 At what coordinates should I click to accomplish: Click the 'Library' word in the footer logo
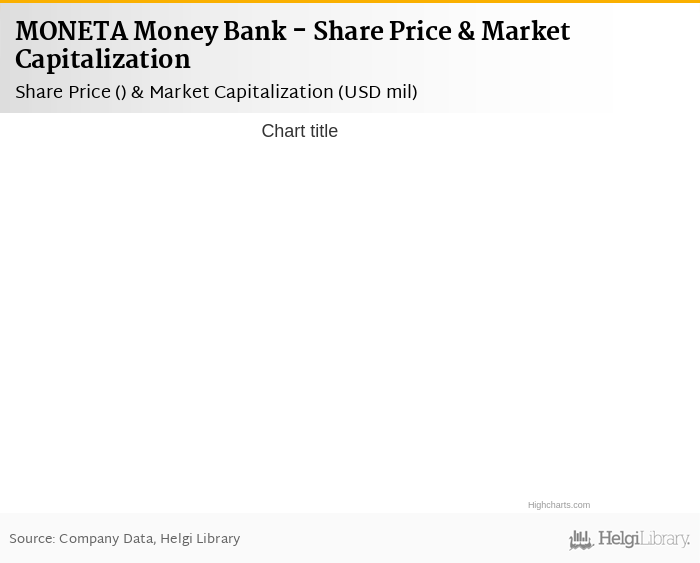[665, 540]
